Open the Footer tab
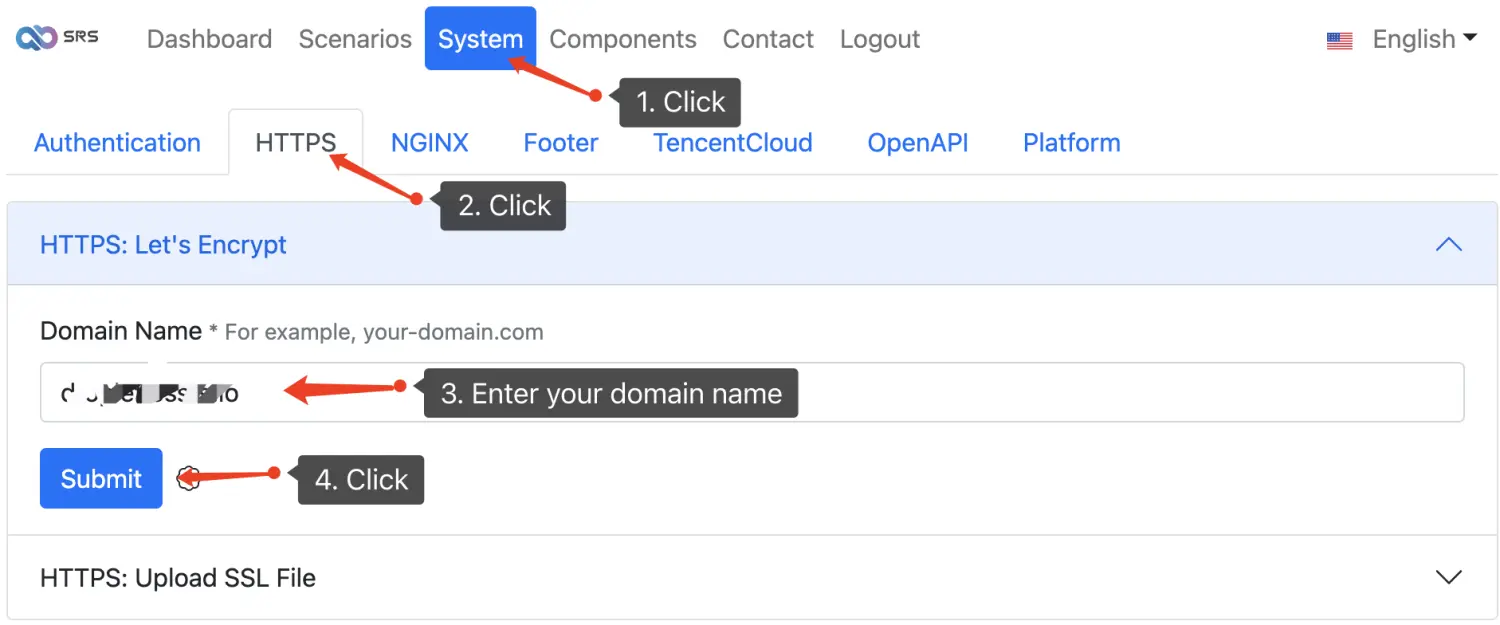 click(x=560, y=143)
